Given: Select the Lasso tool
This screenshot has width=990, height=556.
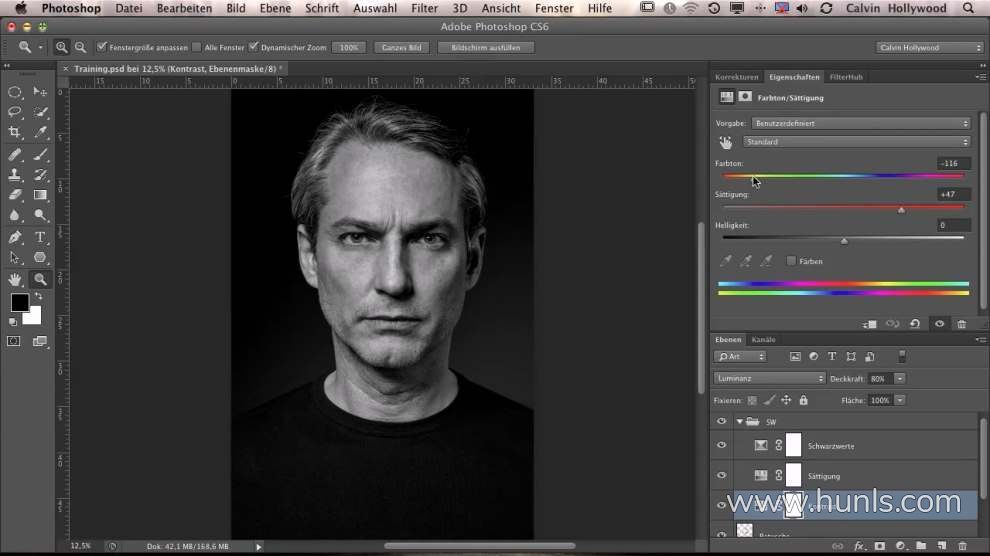Looking at the screenshot, I should point(15,112).
